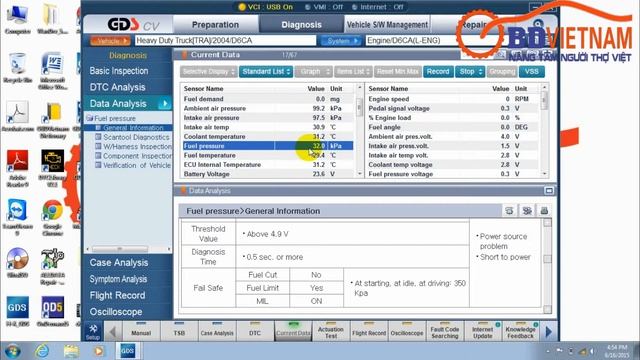Image resolution: width=640 pixels, height=360 pixels.
Task: Switch to GDS in the taskbar
Action: click(128, 351)
